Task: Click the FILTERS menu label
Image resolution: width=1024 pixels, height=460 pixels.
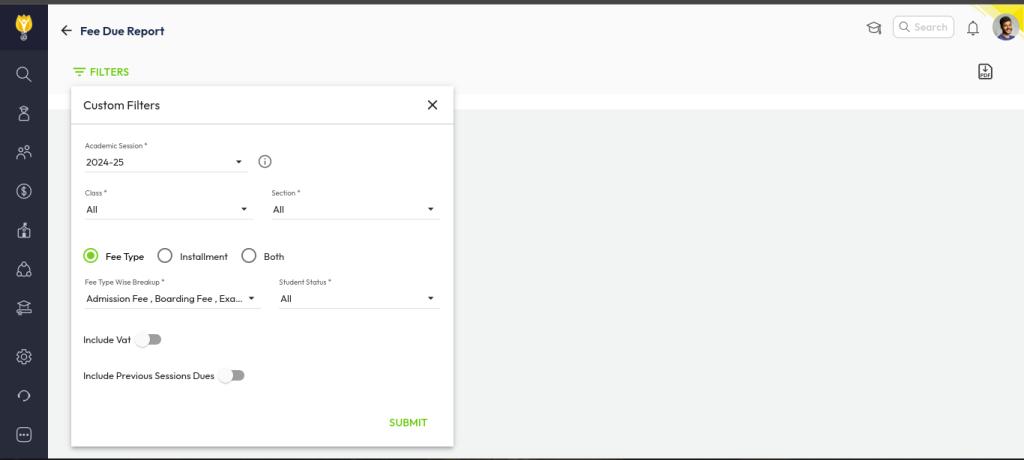Action: 101,72
